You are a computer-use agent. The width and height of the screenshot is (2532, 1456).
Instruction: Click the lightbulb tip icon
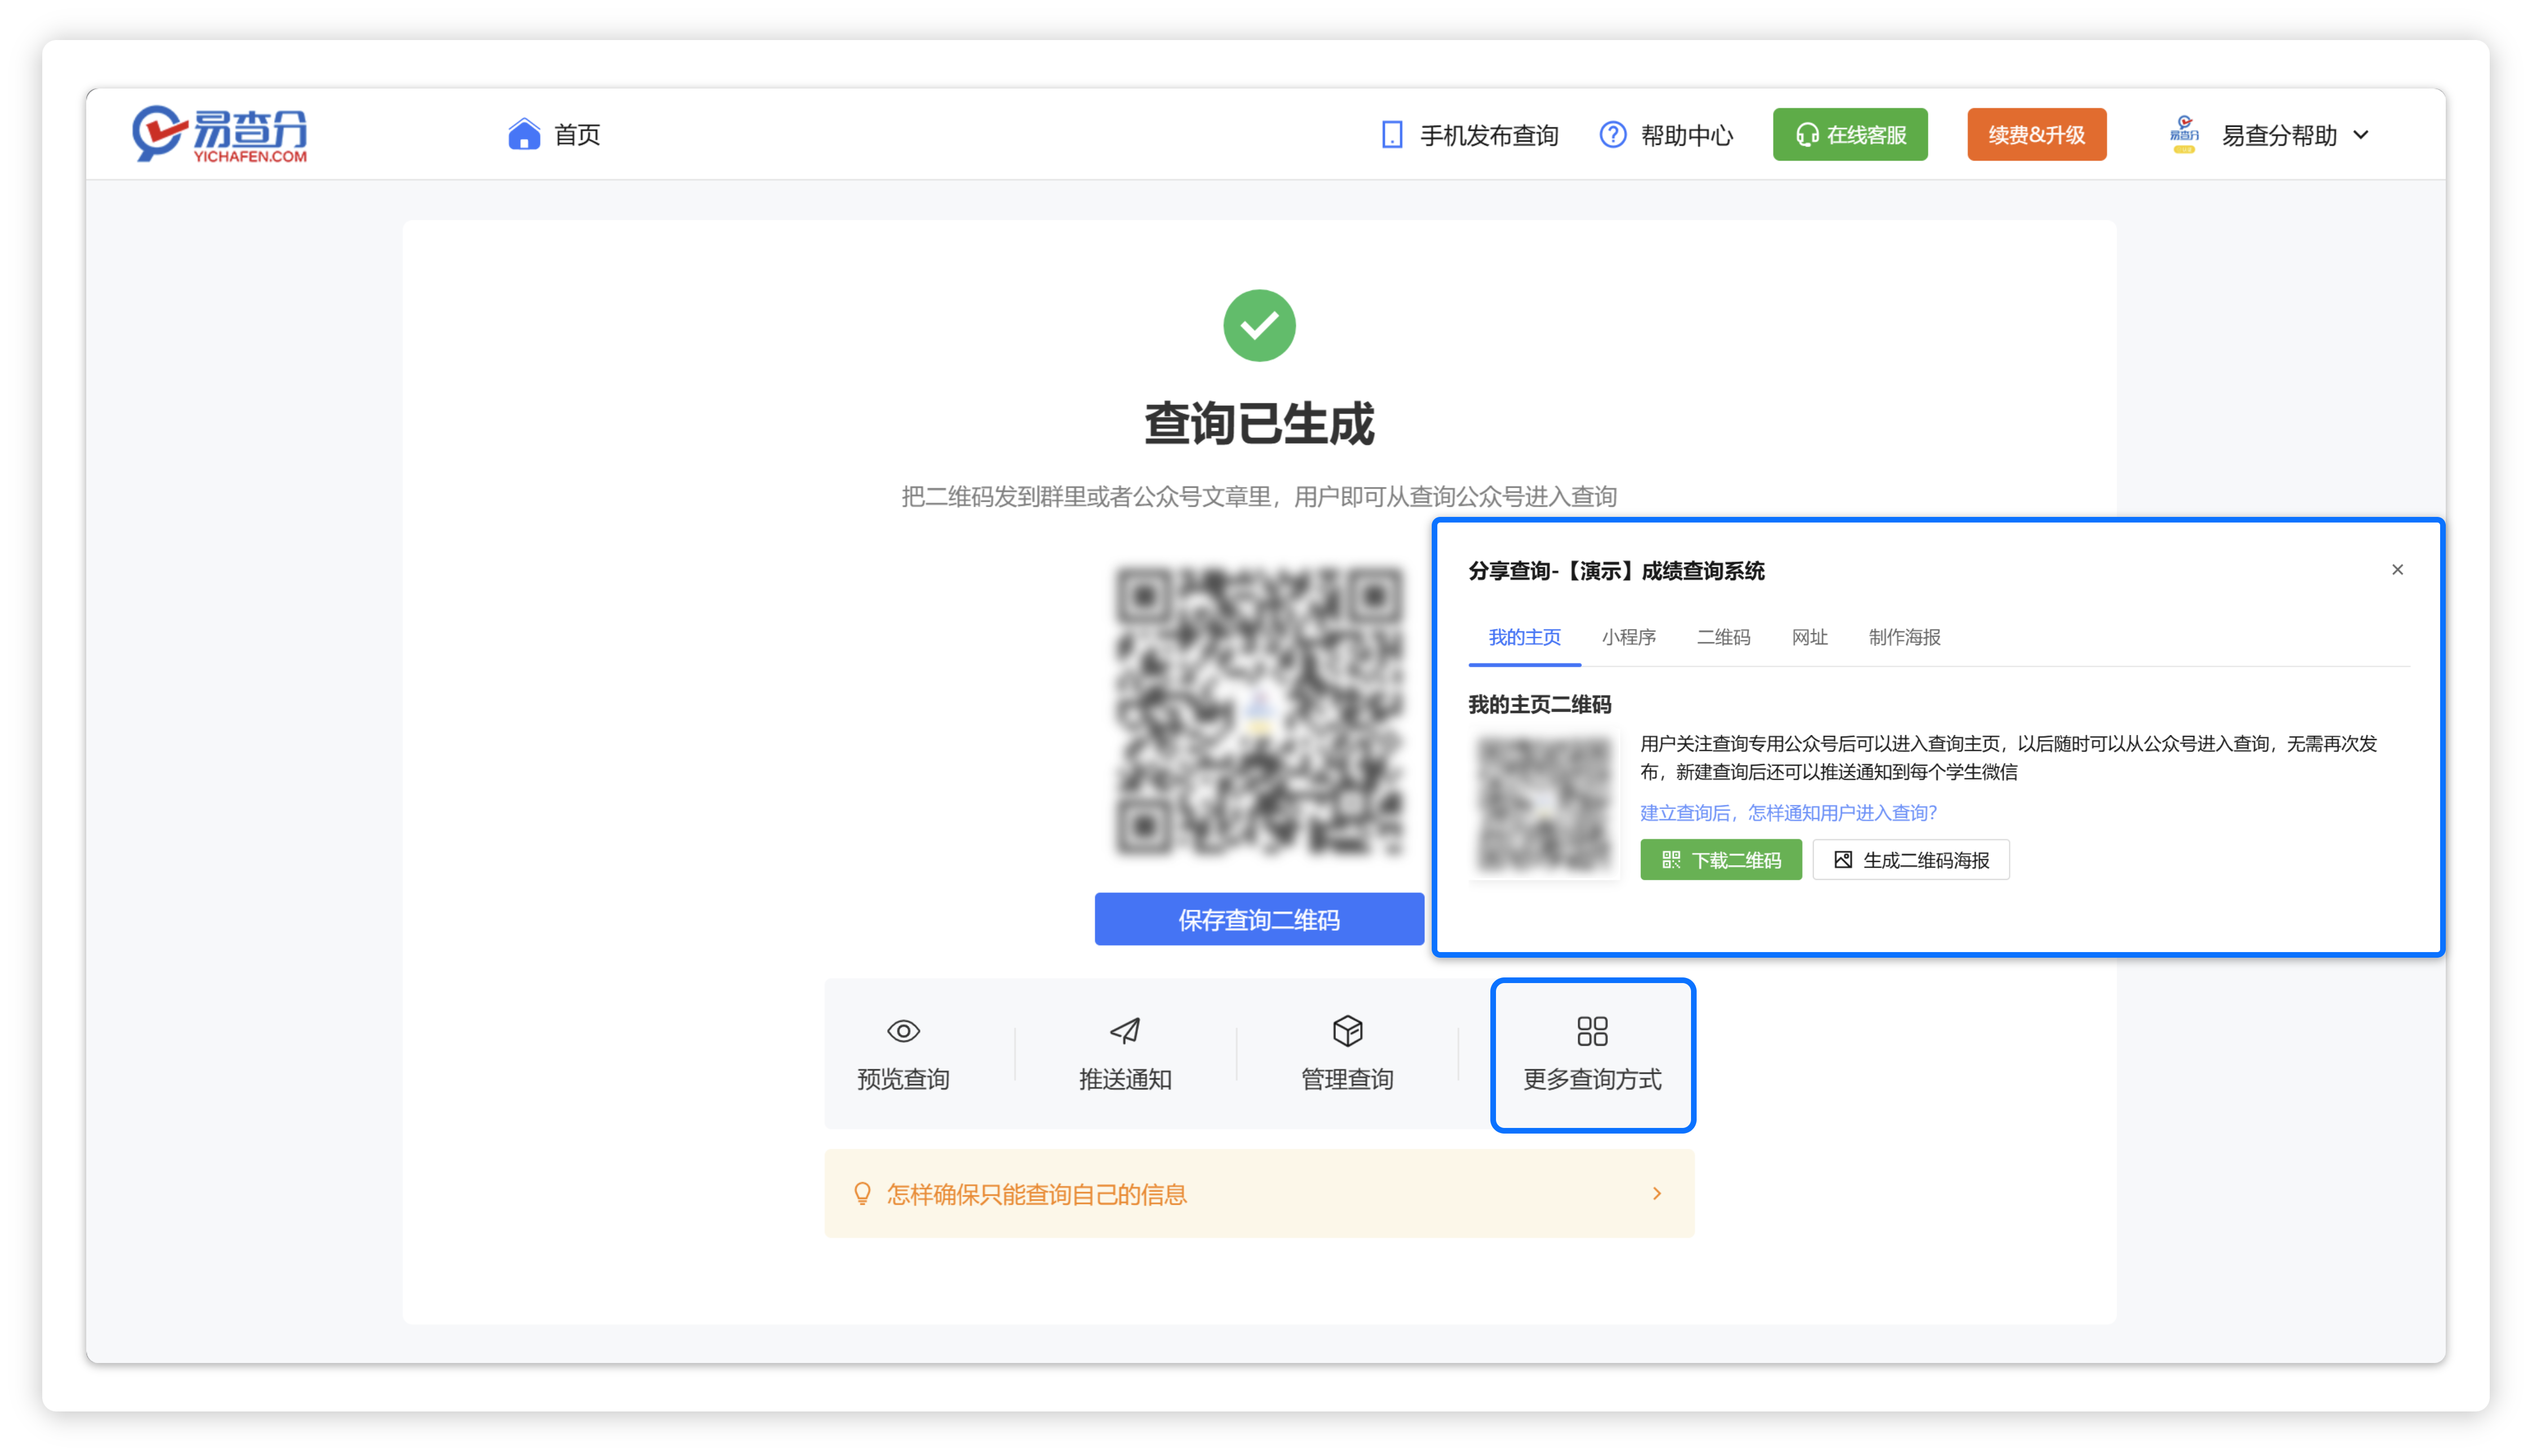(x=862, y=1193)
